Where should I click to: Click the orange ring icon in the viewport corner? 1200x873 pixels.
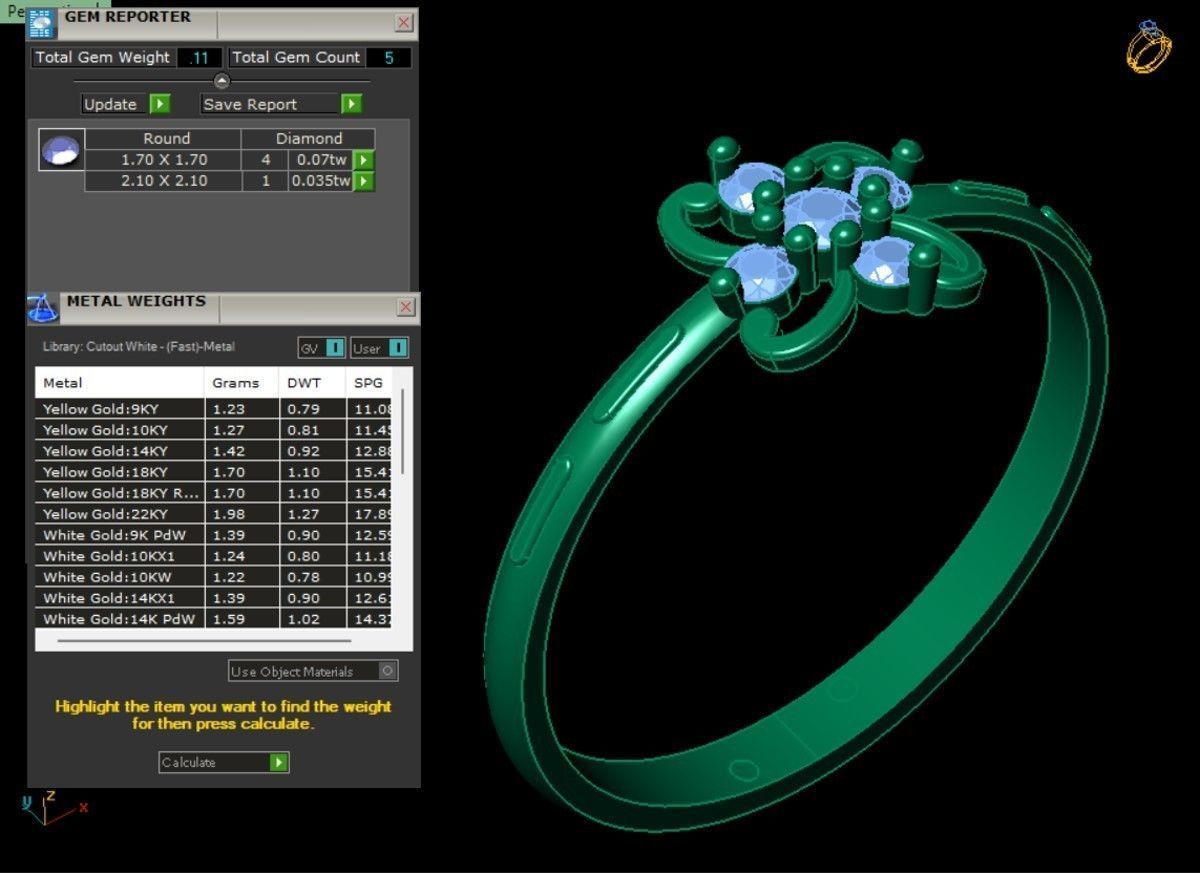pos(1149,46)
